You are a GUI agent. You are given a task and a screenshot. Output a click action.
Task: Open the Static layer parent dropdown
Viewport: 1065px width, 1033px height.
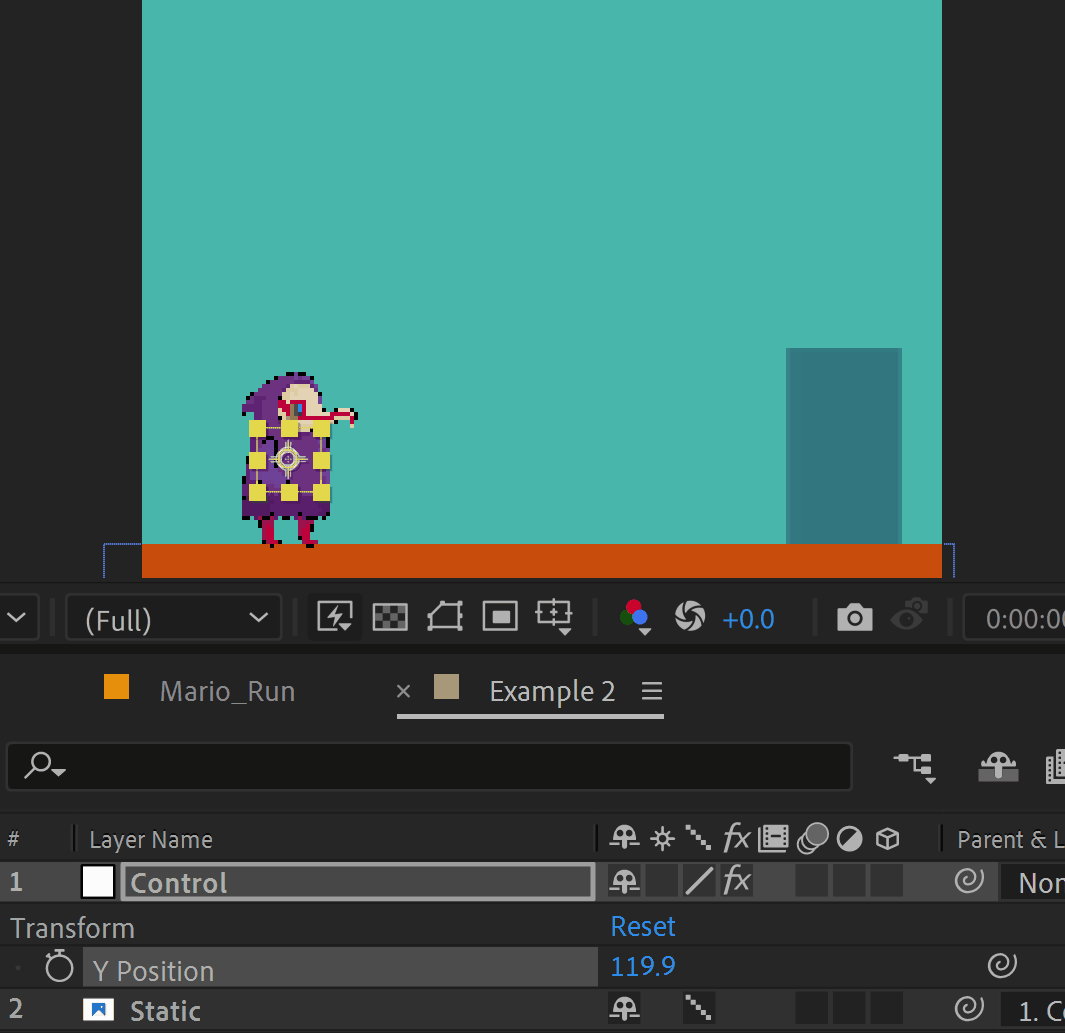(x=1032, y=1011)
